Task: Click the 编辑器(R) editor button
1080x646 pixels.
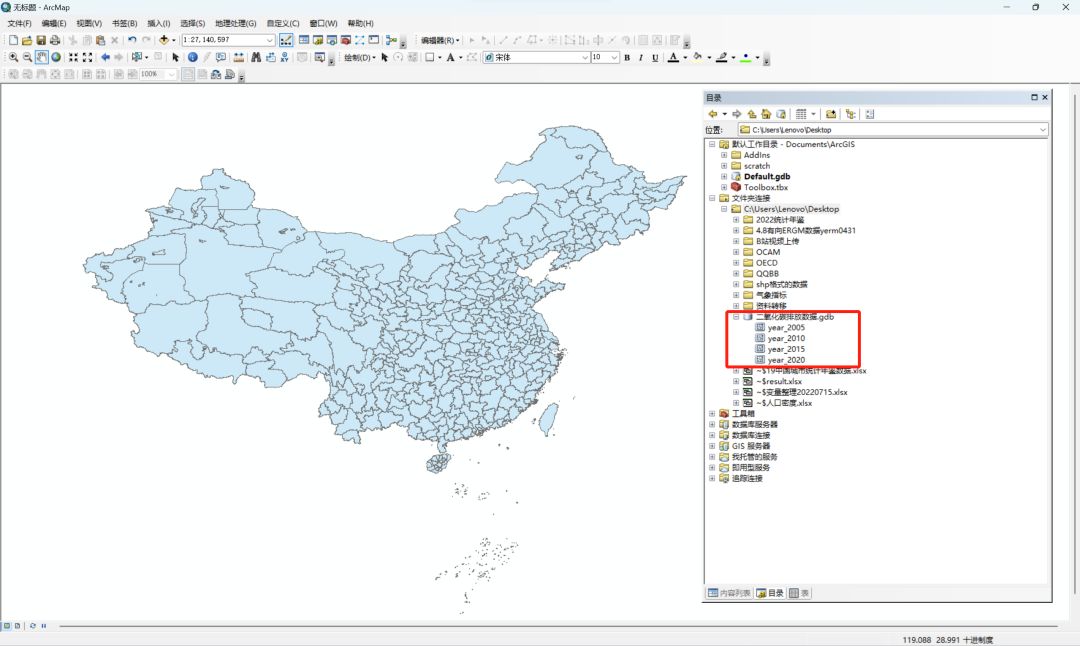Action: coord(437,40)
